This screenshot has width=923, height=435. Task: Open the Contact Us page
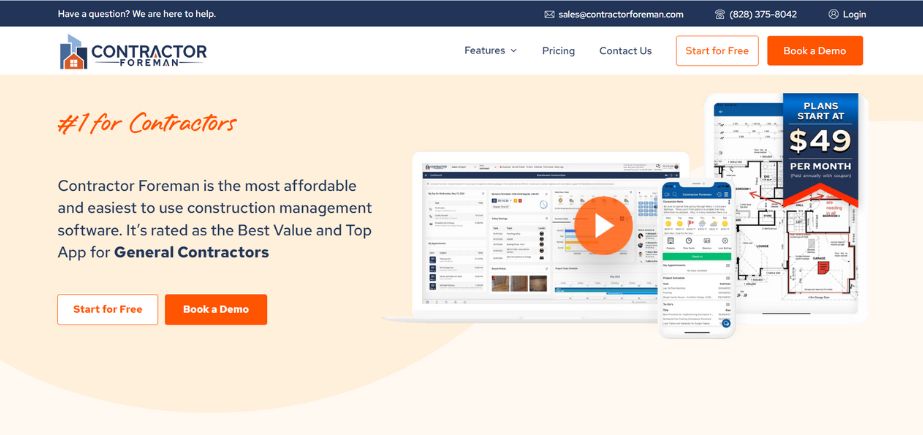[625, 51]
